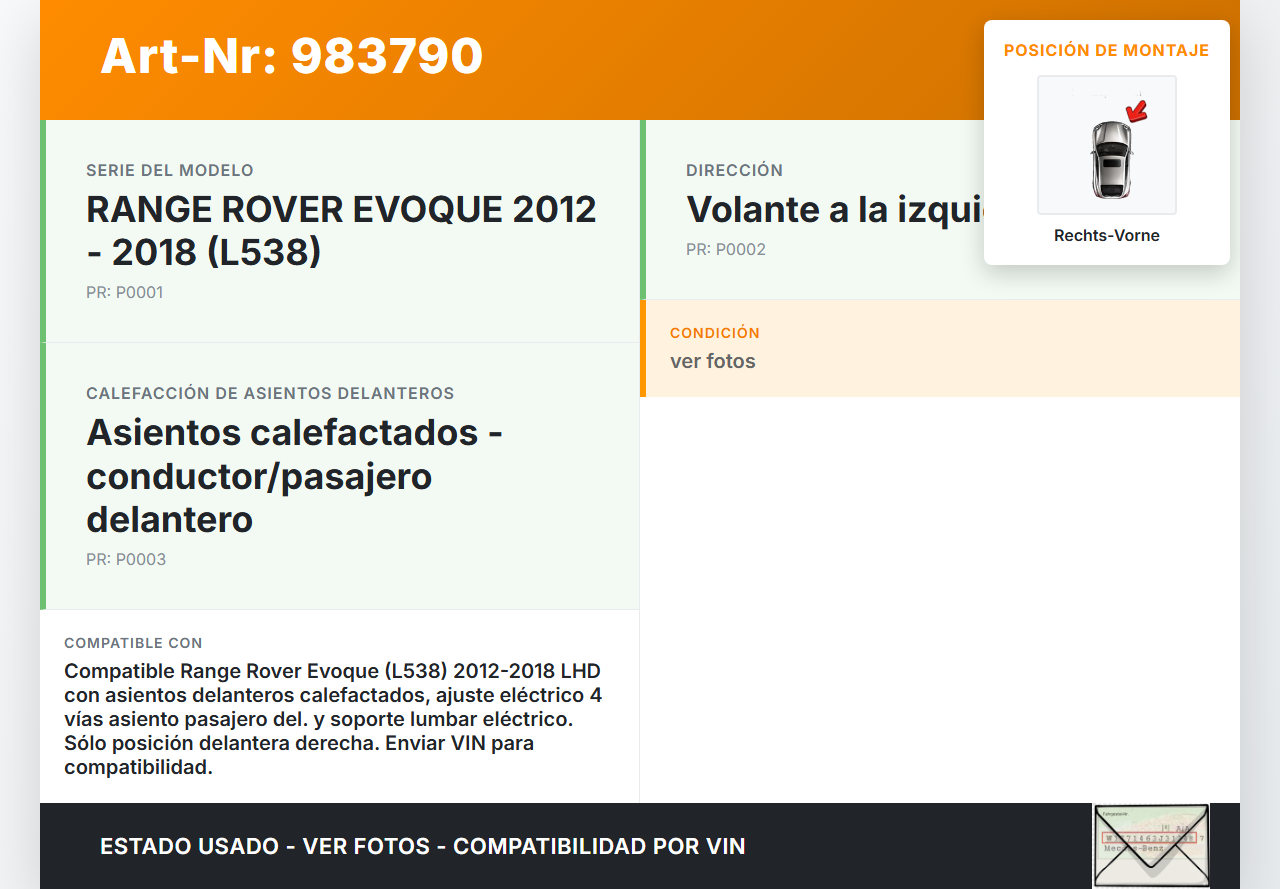Click the 'SERIE DEL MODELO' label
The height and width of the screenshot is (889, 1280).
coord(170,170)
